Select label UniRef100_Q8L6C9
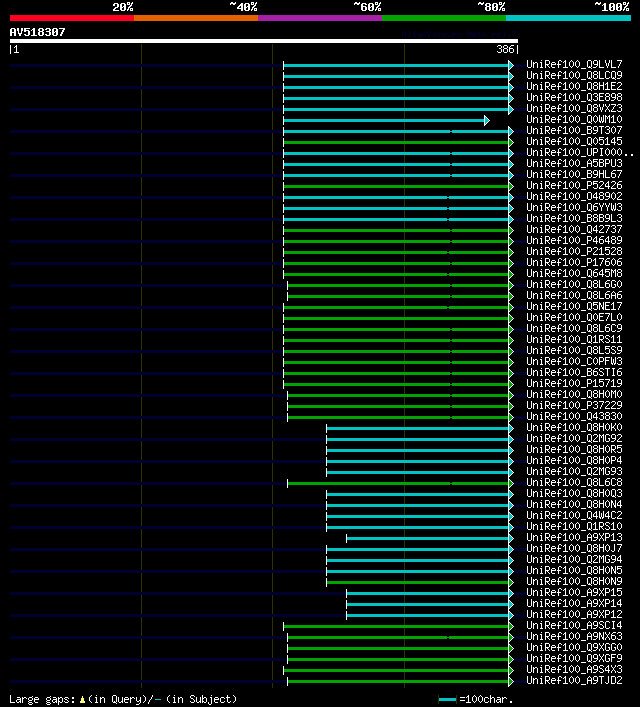Viewport: 640px width, 707px height. point(574,328)
